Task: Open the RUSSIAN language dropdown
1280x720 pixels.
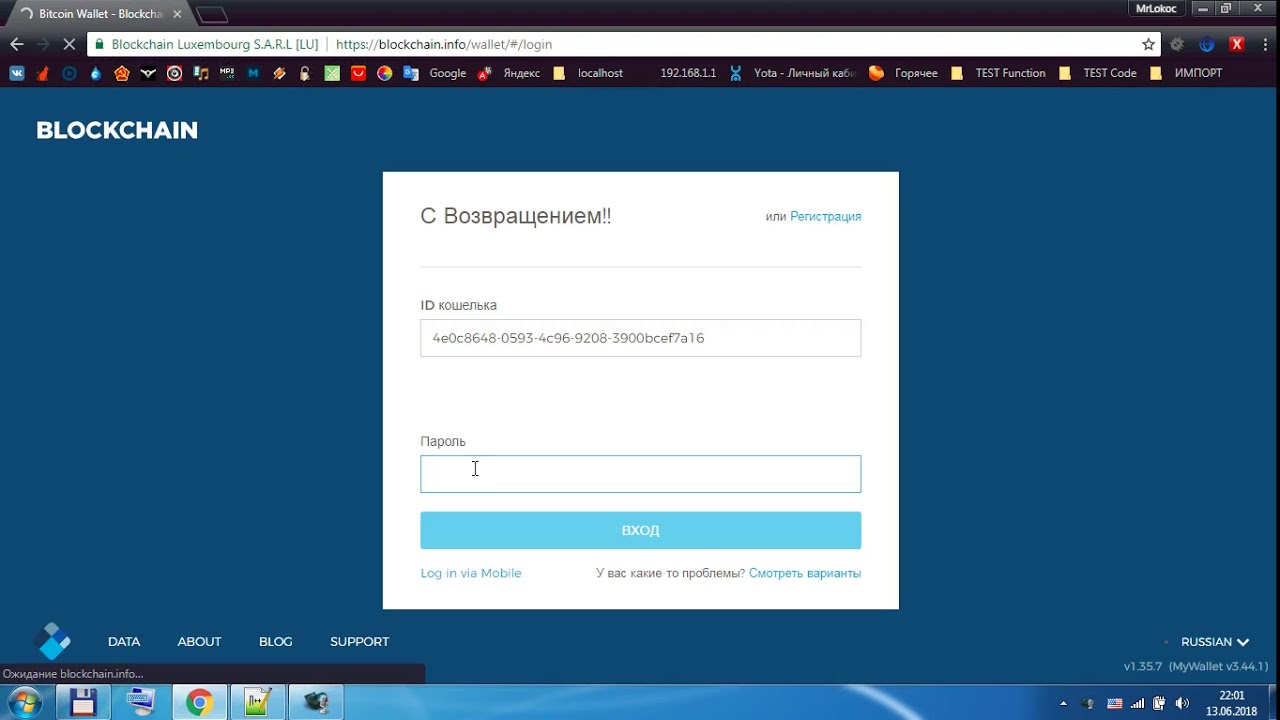Action: coord(1215,642)
